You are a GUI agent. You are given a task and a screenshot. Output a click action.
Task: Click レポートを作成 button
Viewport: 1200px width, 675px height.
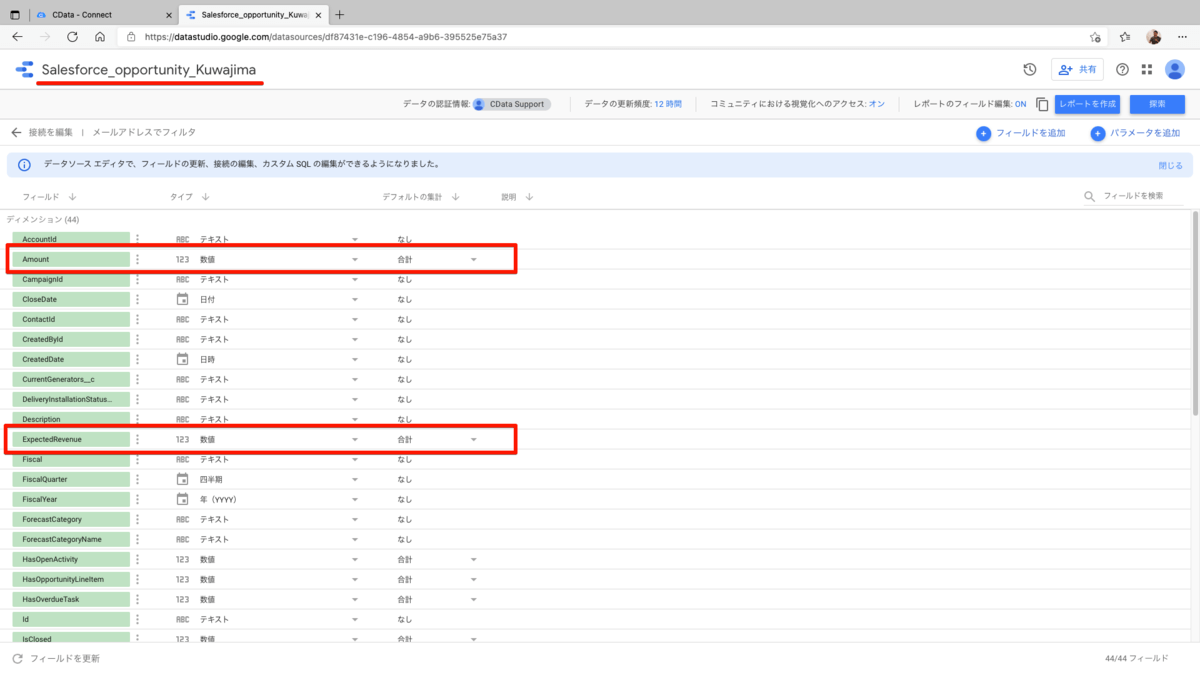(x=1087, y=104)
